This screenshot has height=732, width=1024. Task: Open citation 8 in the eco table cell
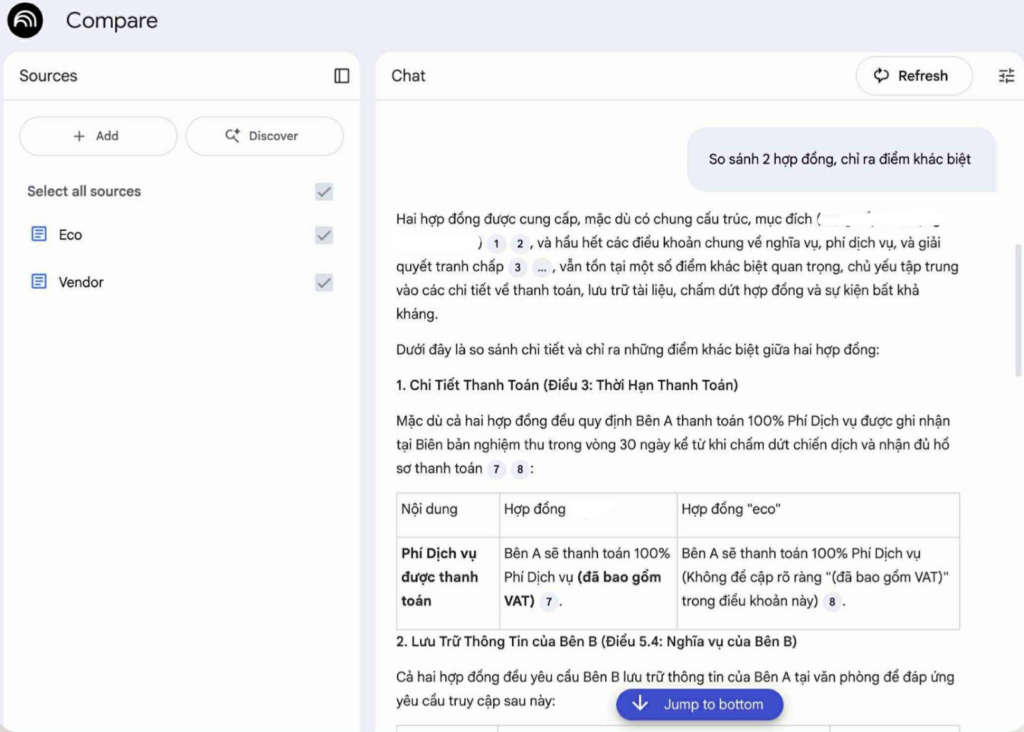click(x=833, y=602)
